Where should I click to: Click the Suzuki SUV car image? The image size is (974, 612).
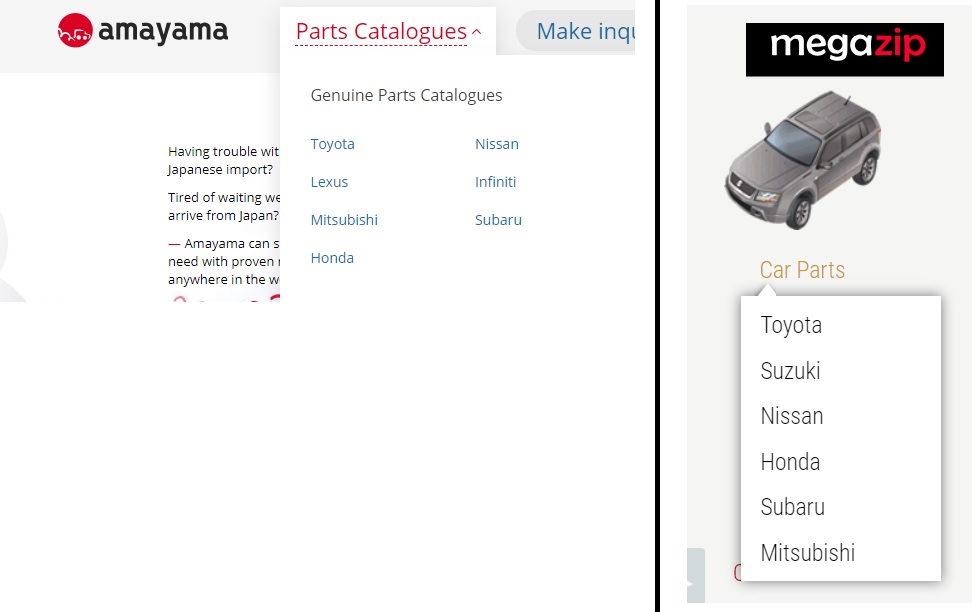[x=803, y=159]
